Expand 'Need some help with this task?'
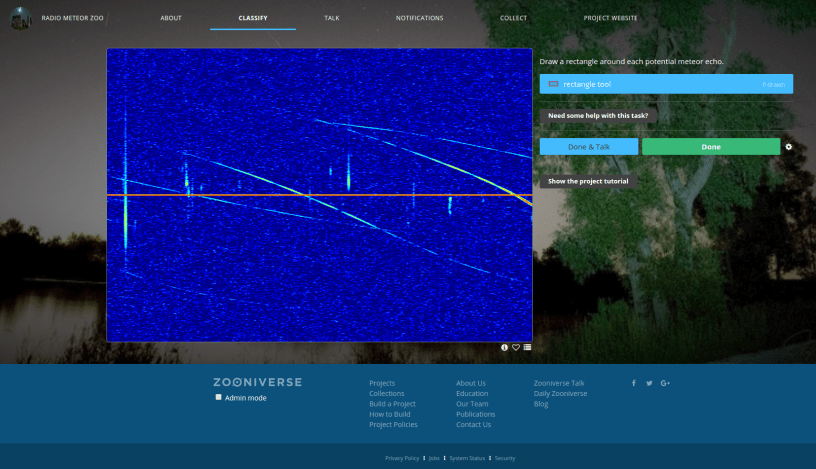This screenshot has width=816, height=469. click(x=598, y=115)
